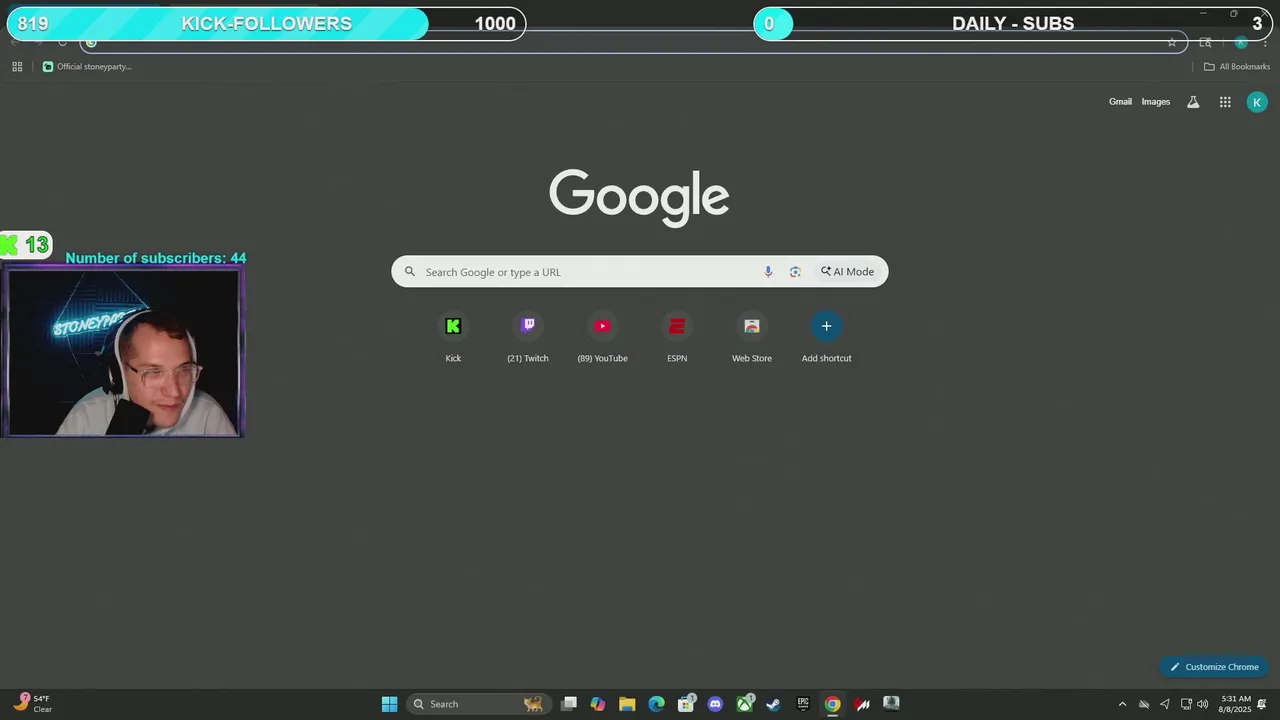Click the taskbar Search box
Screen dimensions: 1280x720
pos(479,704)
